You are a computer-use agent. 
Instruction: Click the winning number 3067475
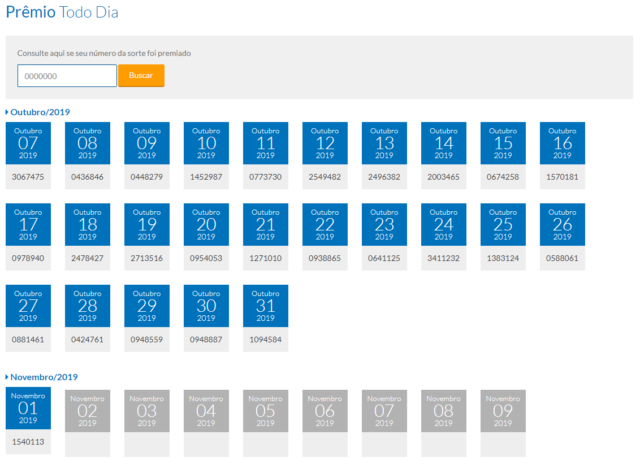[28, 177]
